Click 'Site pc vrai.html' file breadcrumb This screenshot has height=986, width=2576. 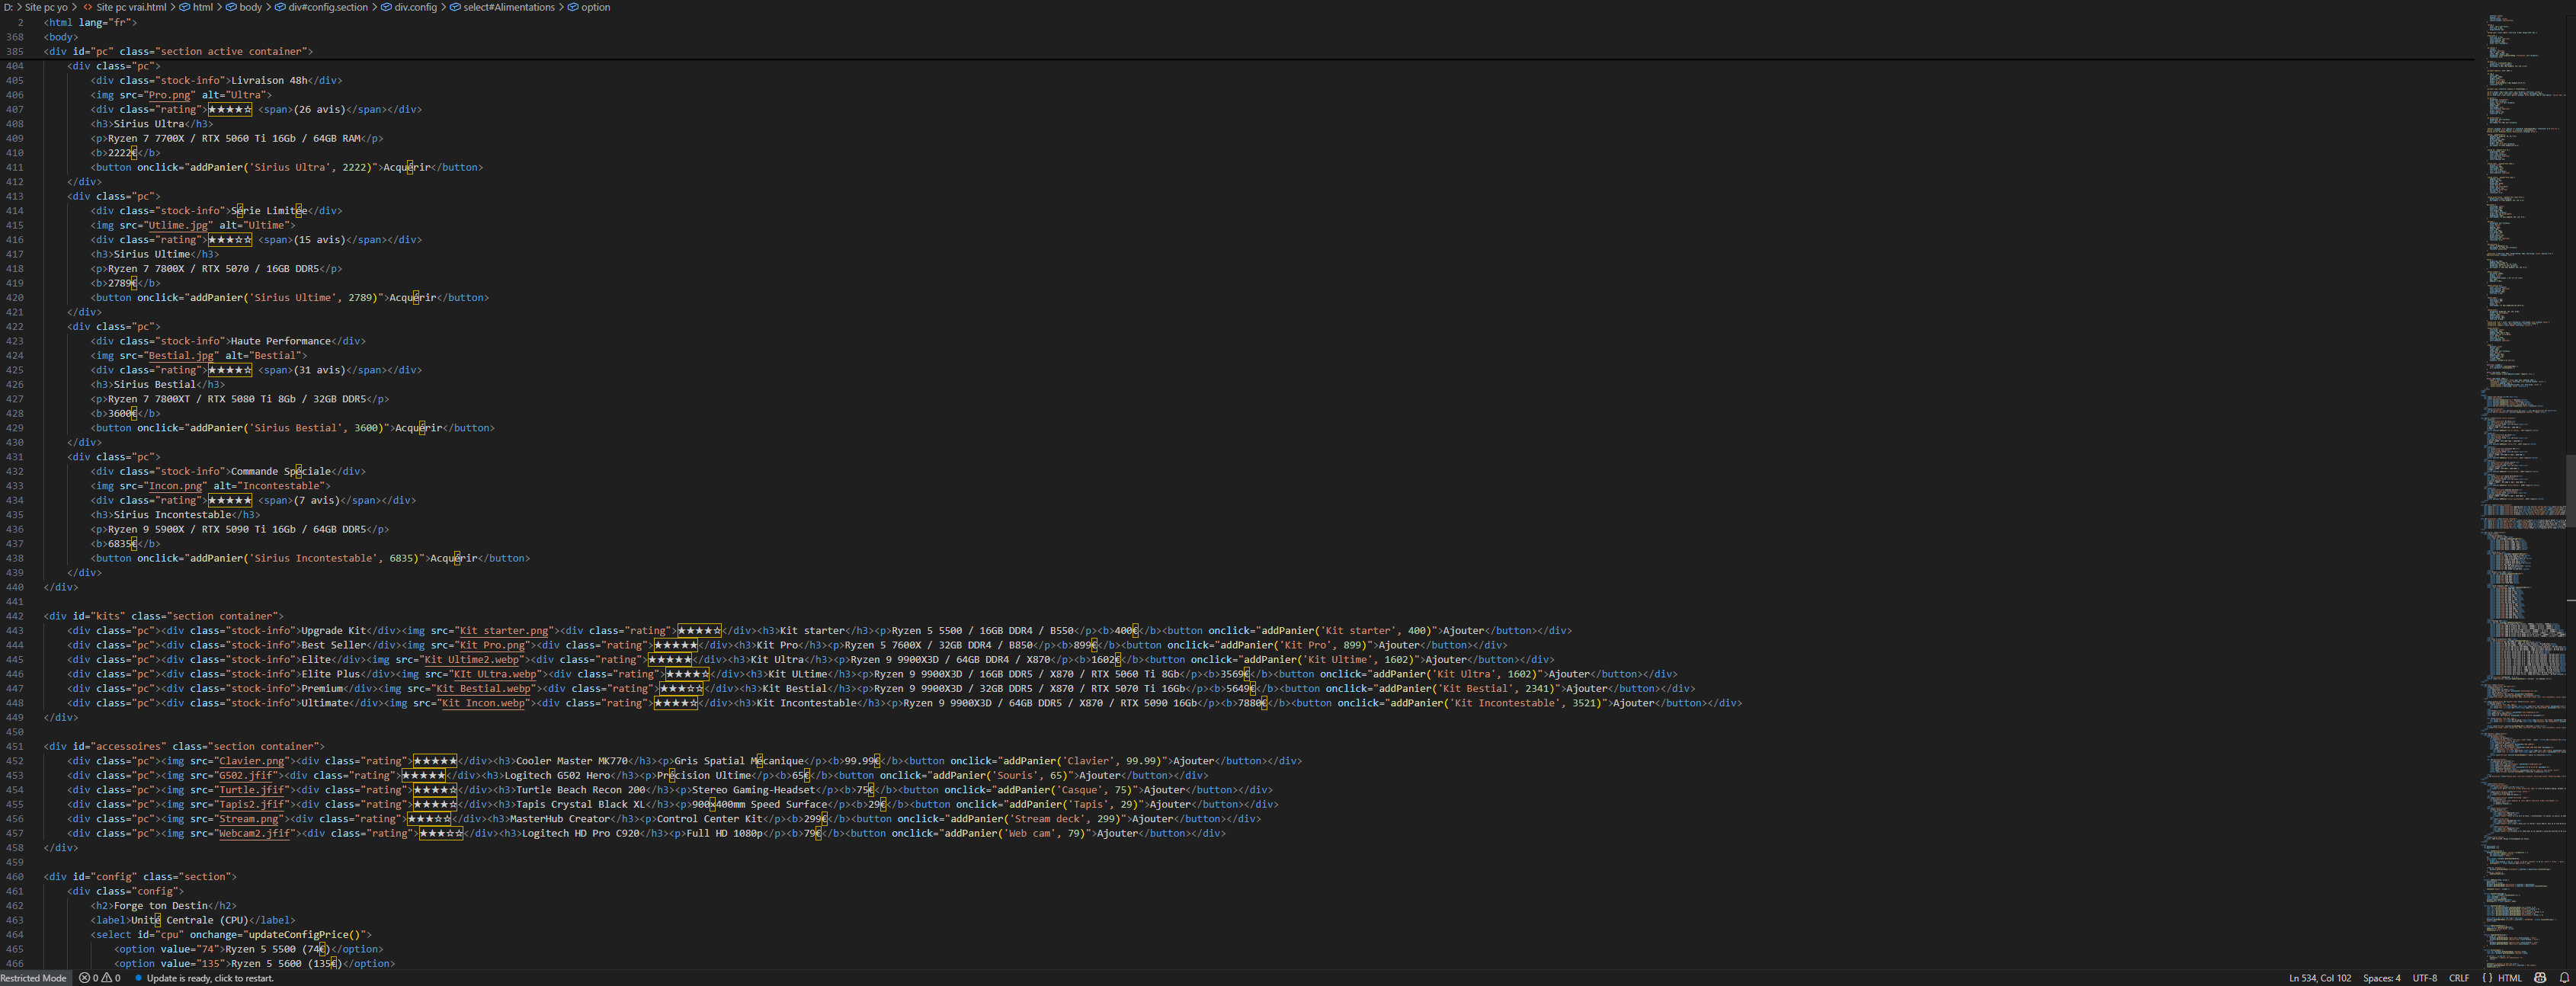point(131,7)
